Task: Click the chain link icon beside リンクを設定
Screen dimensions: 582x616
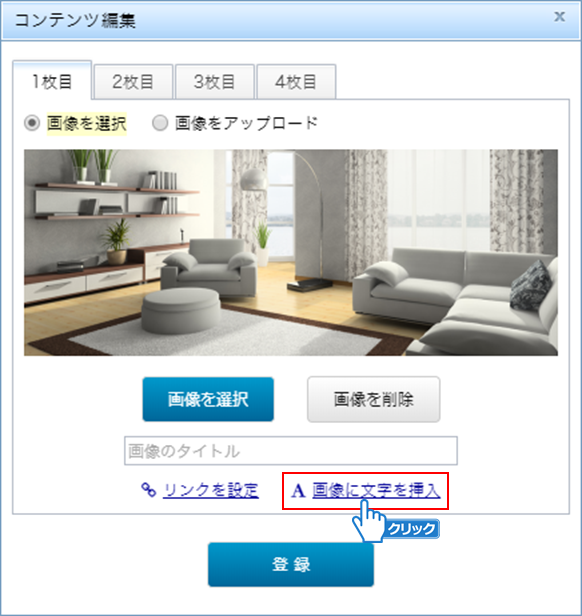Action: tap(149, 490)
